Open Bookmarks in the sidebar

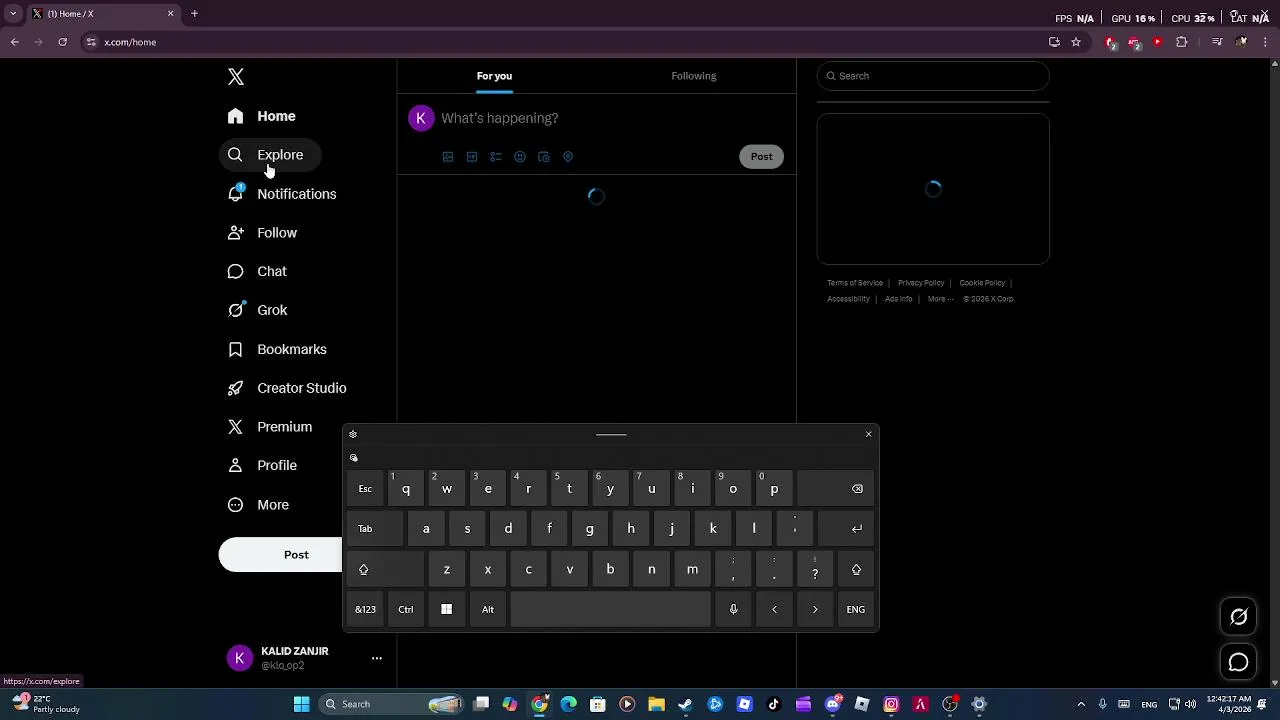tap(278, 349)
